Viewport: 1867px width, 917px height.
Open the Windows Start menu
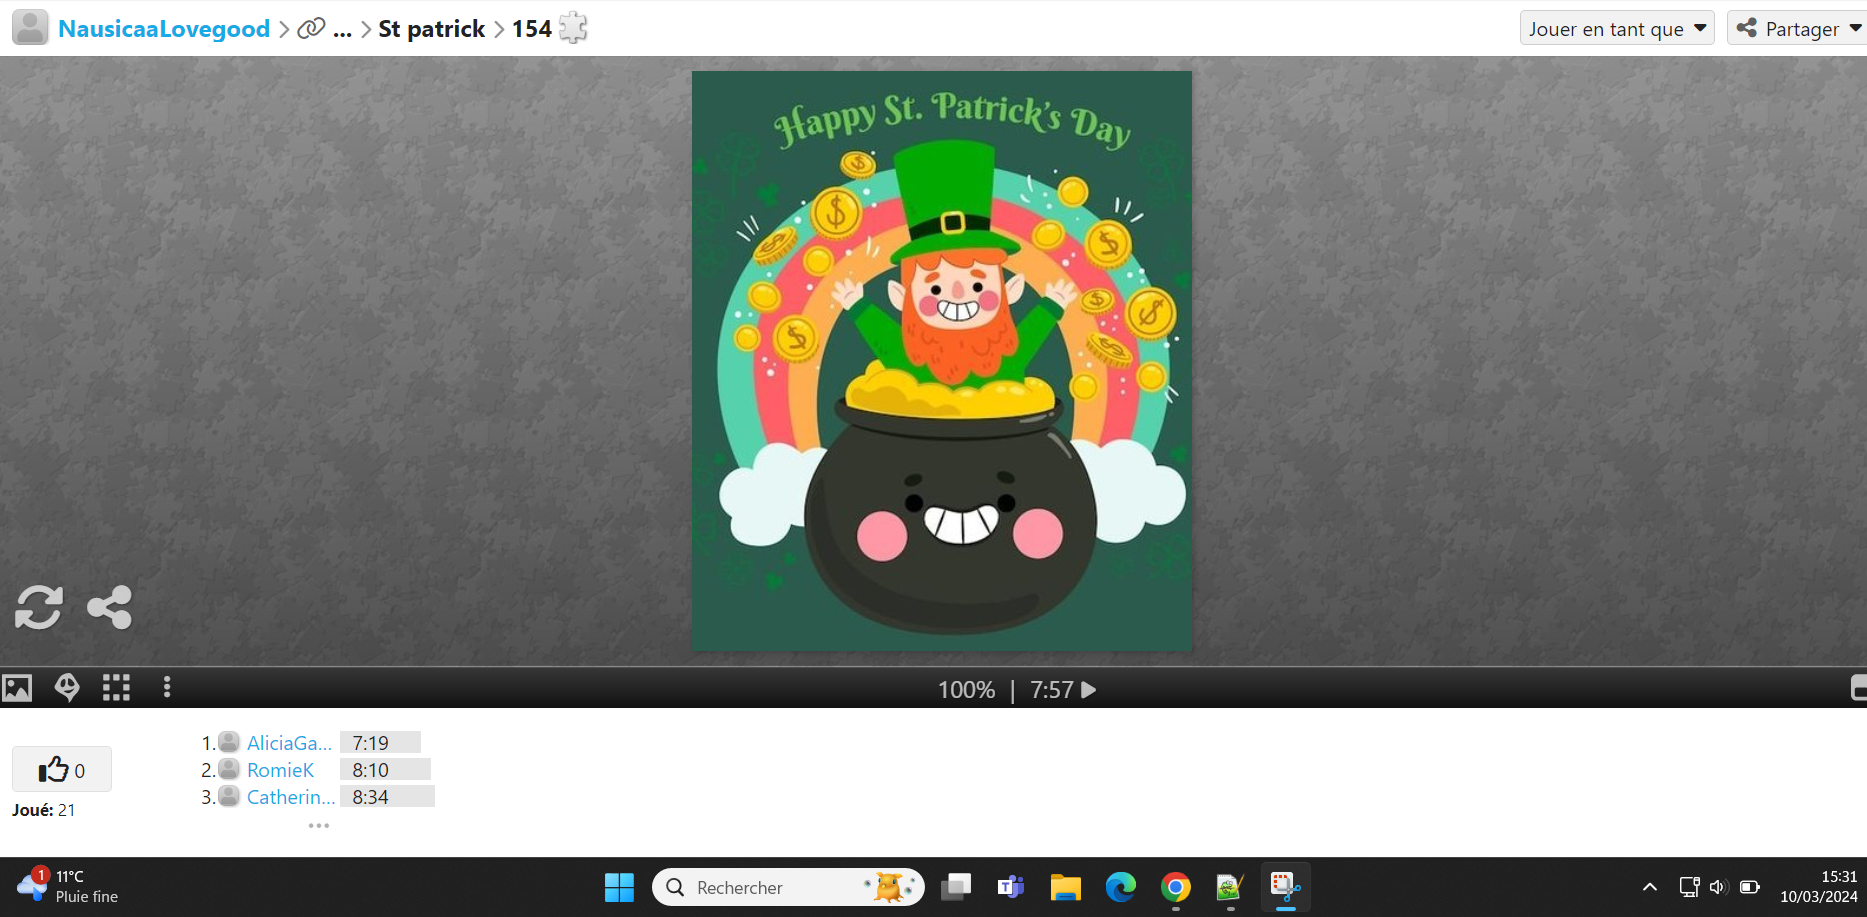tap(619, 887)
